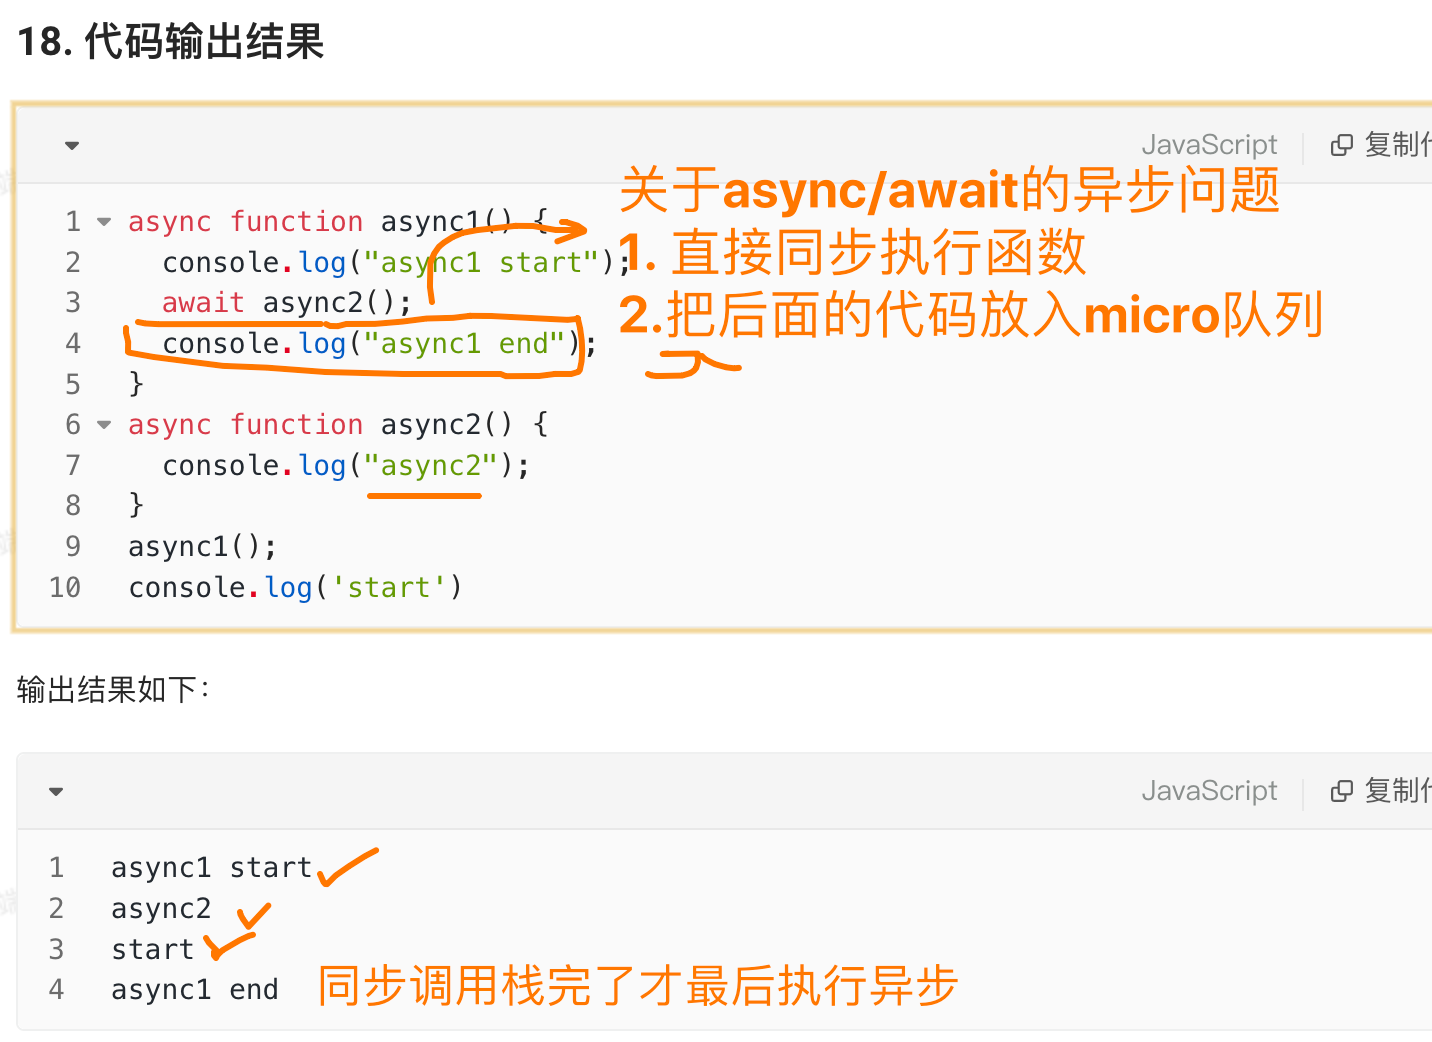
Task: Click line number 10 in the top code block
Action: pos(65,588)
